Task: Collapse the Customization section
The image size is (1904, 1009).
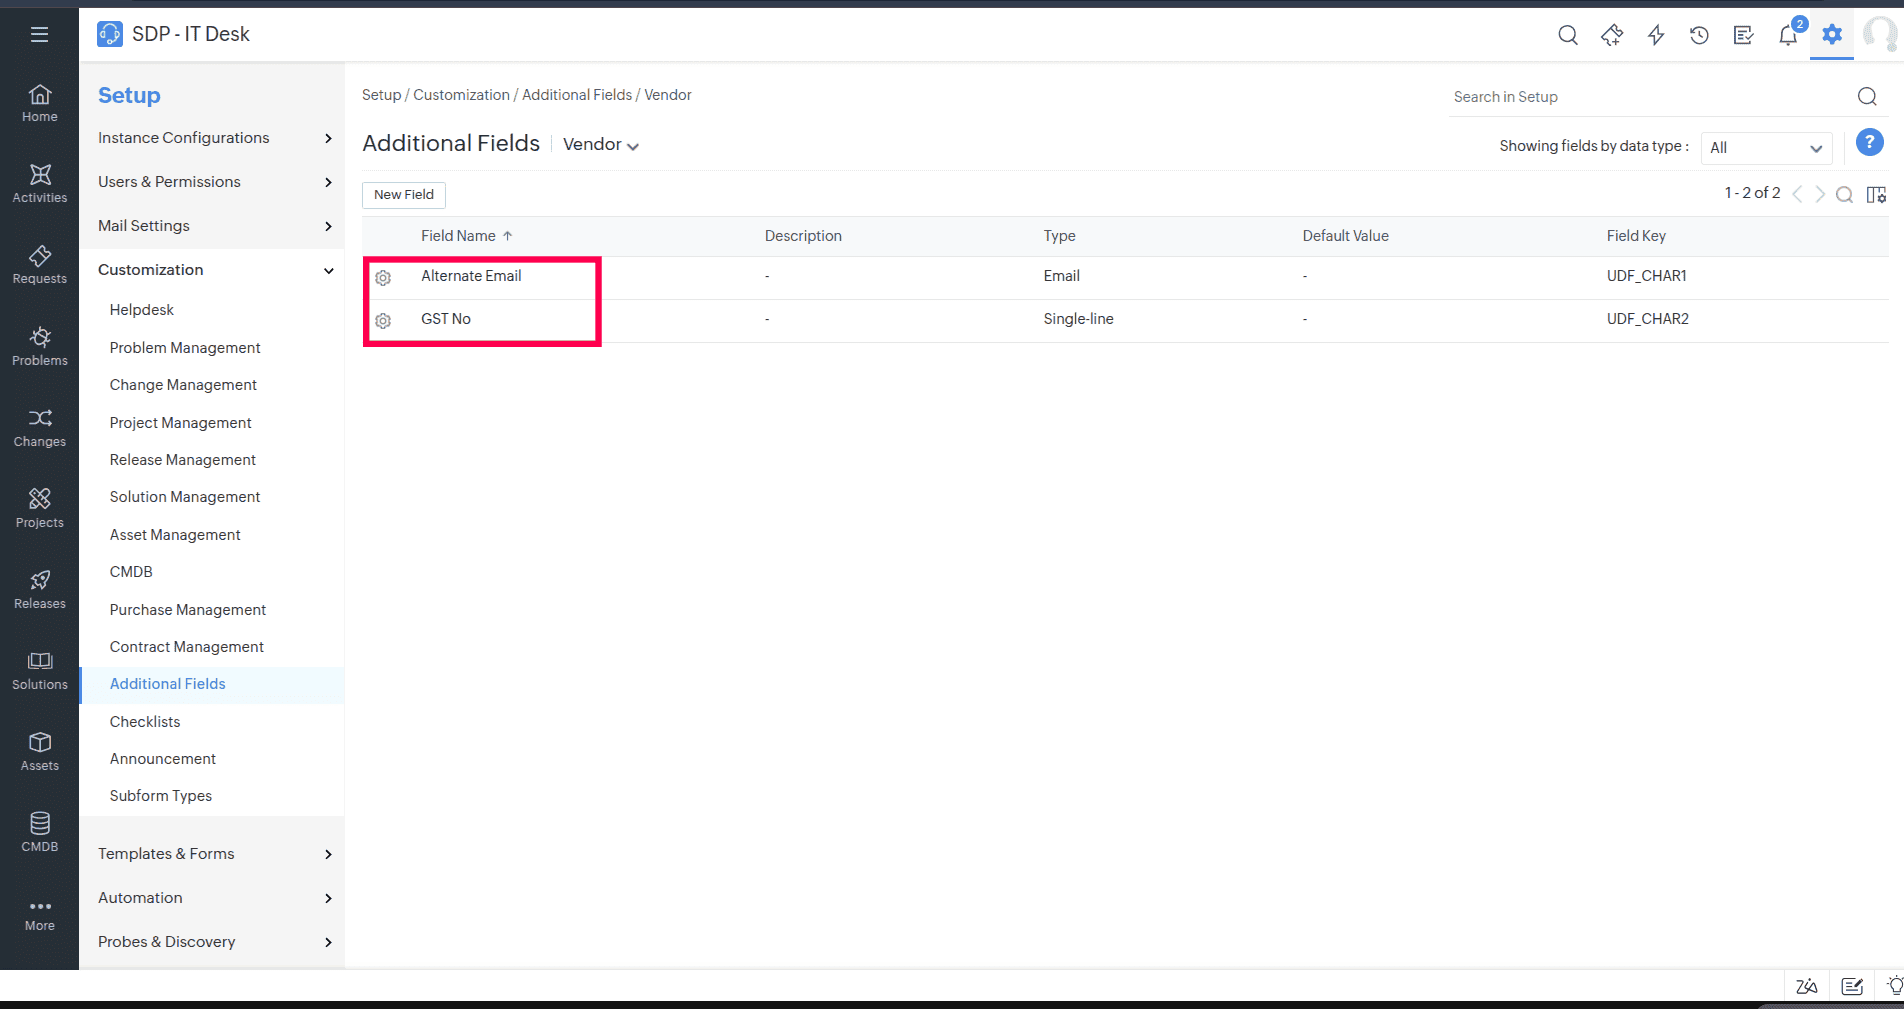Action: [x=215, y=270]
